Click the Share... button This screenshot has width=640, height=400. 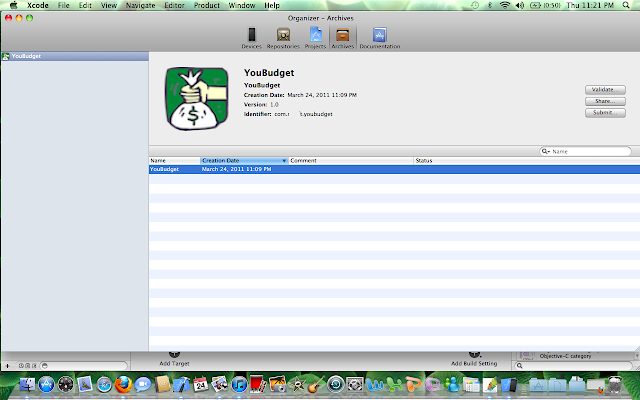click(x=605, y=101)
